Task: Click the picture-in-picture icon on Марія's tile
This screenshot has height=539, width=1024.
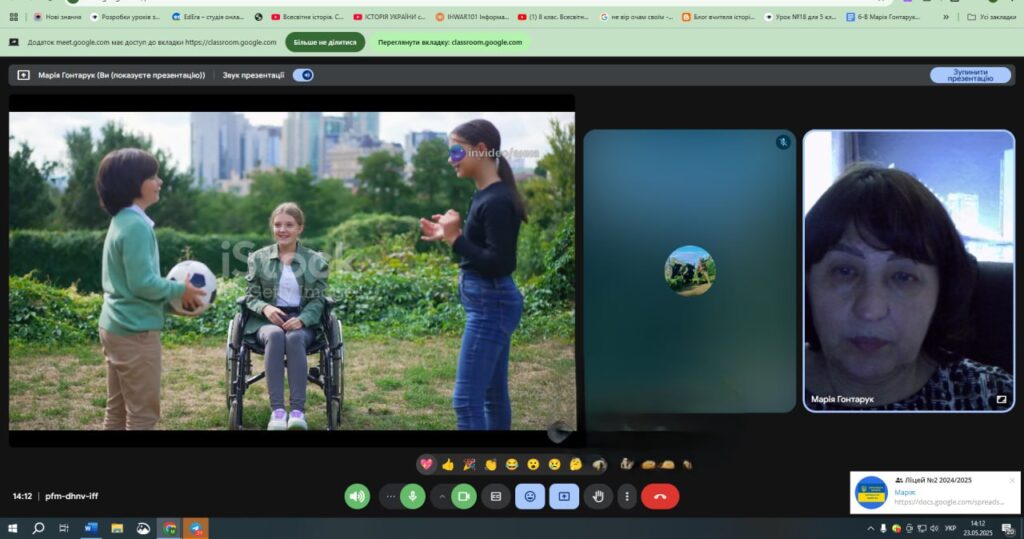Action: 1001,399
